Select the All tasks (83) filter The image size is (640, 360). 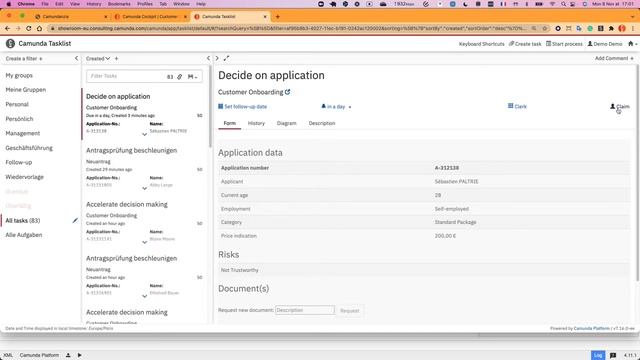tap(22, 220)
